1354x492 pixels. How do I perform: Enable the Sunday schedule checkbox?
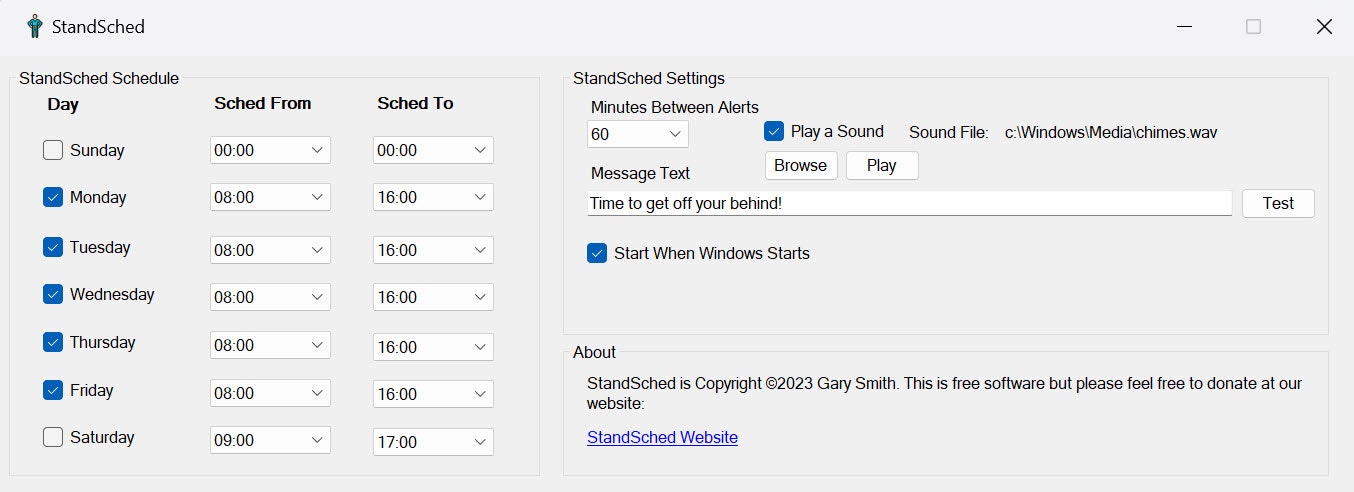coord(53,151)
